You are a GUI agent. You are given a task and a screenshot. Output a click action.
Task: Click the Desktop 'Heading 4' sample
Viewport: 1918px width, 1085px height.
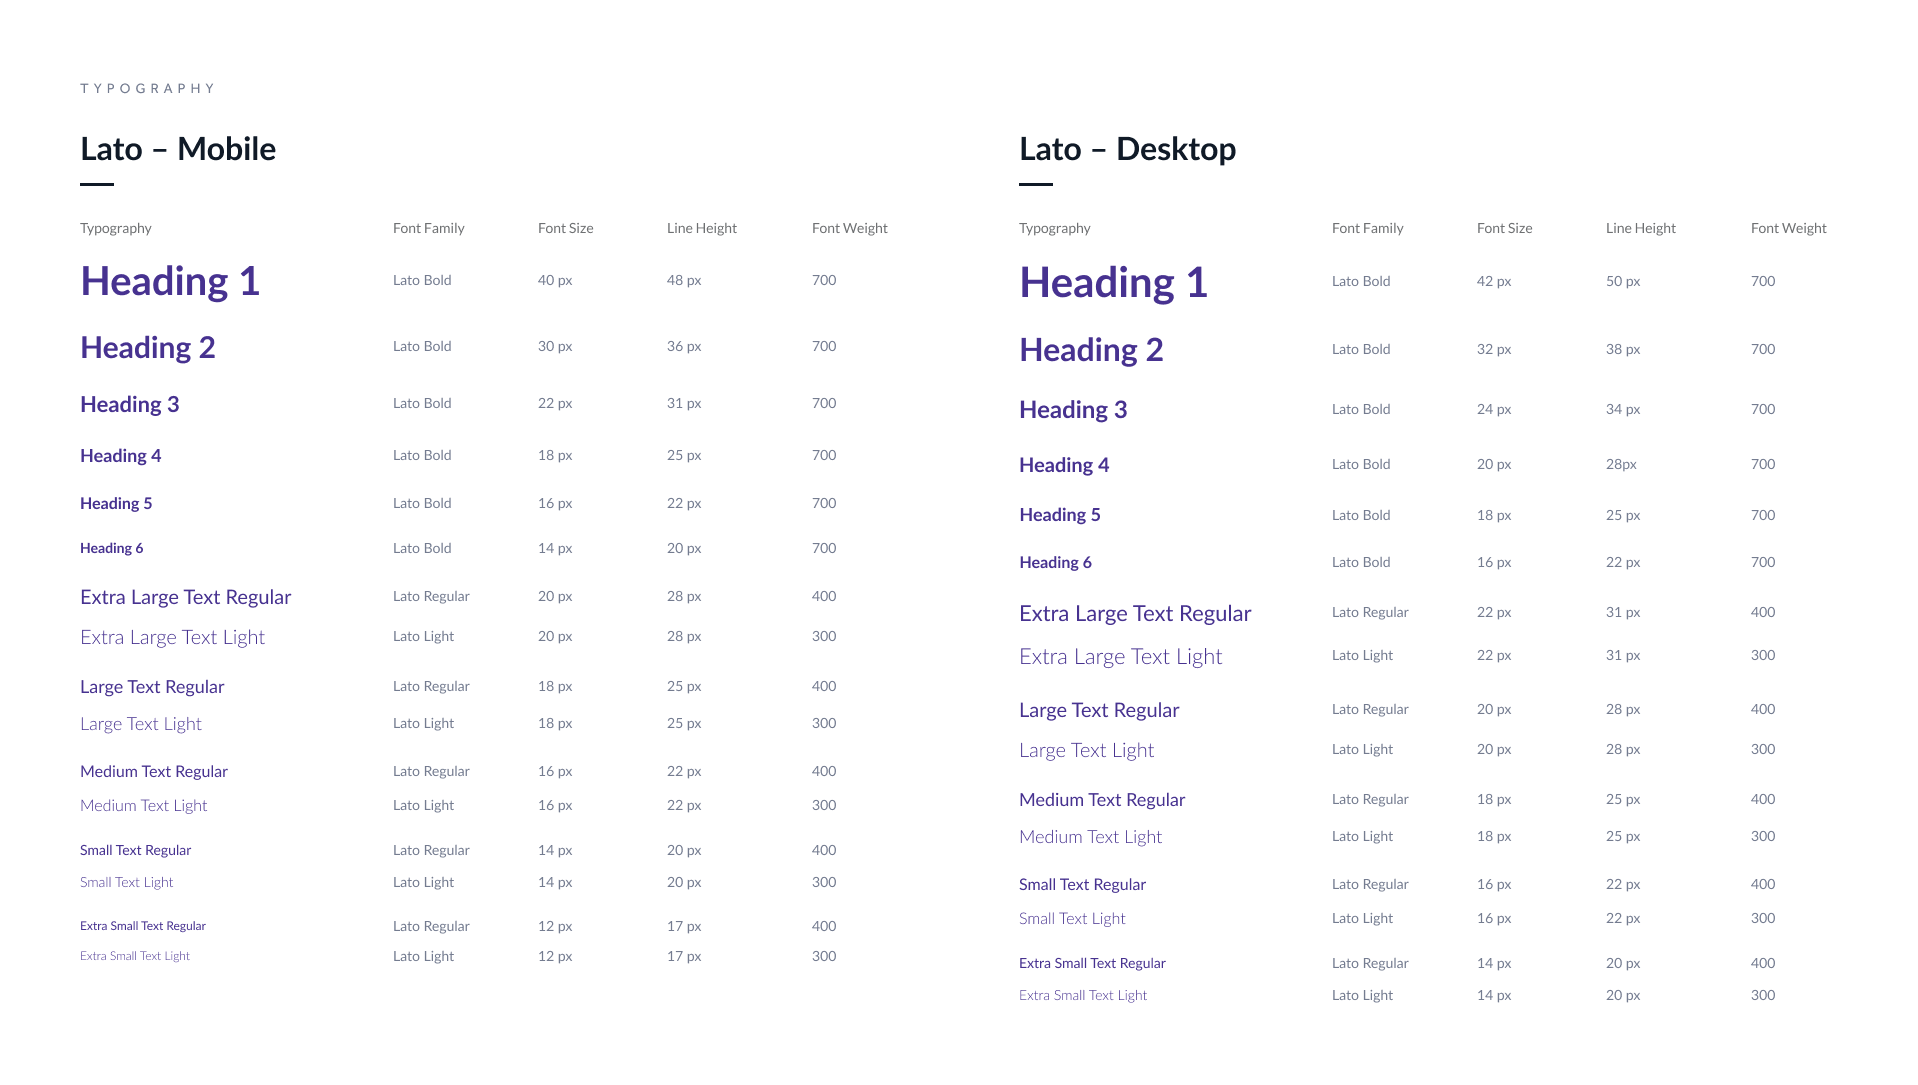point(1064,465)
